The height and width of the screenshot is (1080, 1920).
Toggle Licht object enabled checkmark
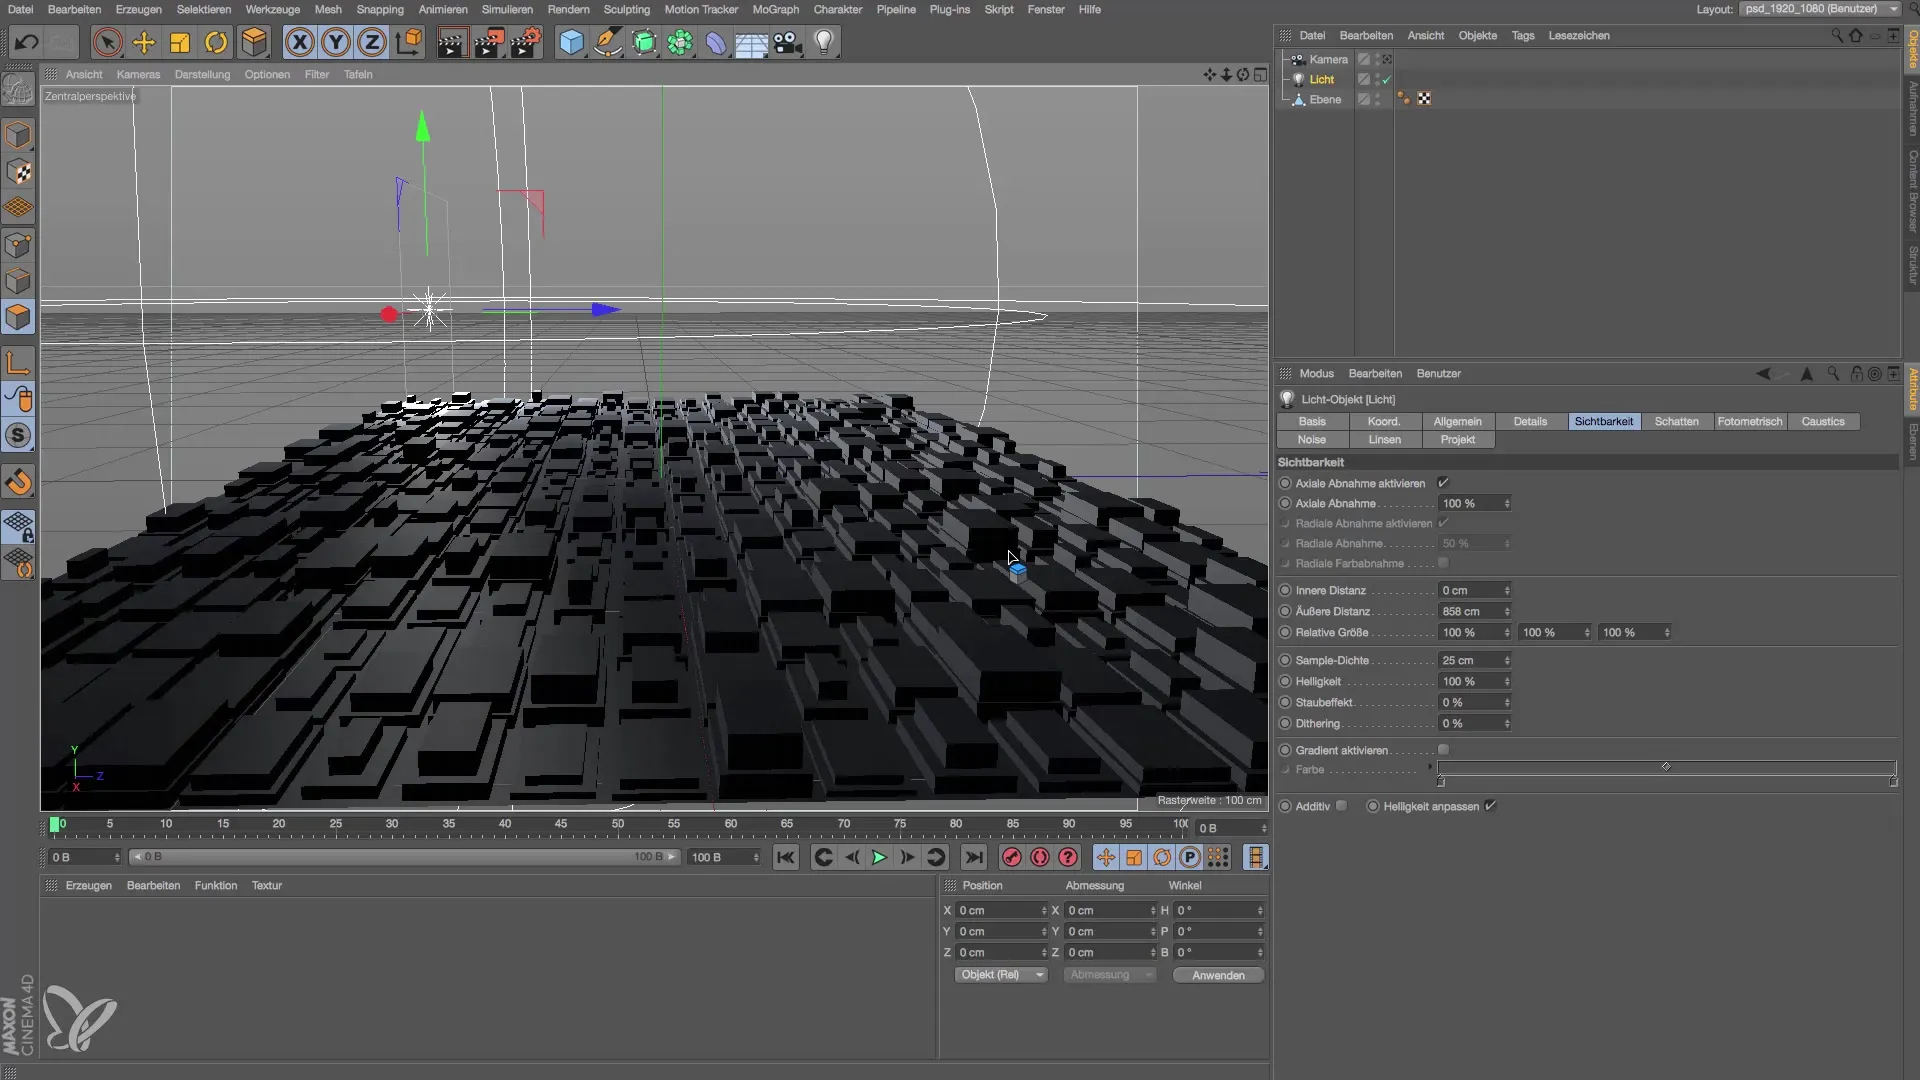[x=1386, y=79]
